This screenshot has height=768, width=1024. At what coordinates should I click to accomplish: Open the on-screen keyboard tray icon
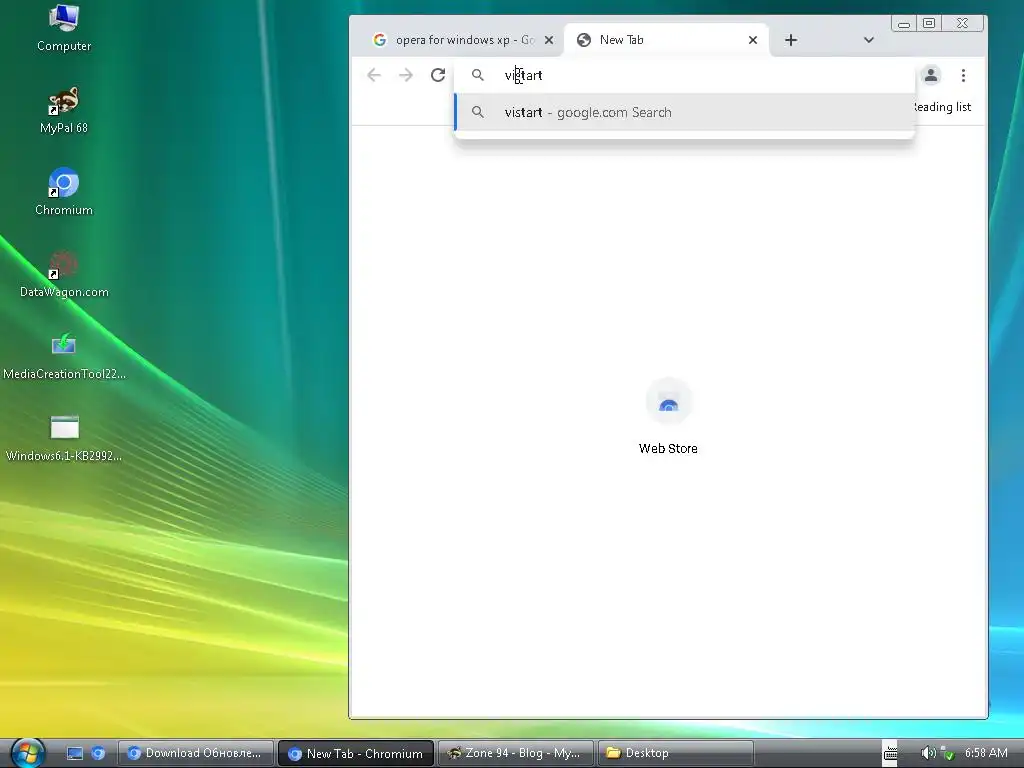coord(890,753)
